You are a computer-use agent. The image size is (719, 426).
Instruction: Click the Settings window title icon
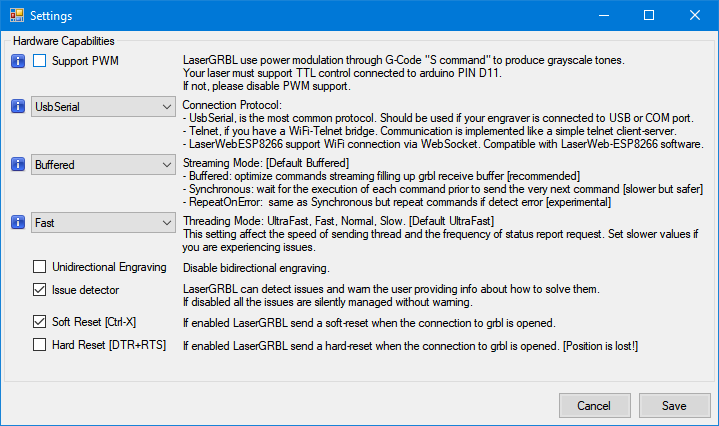pyautogui.click(x=15, y=16)
